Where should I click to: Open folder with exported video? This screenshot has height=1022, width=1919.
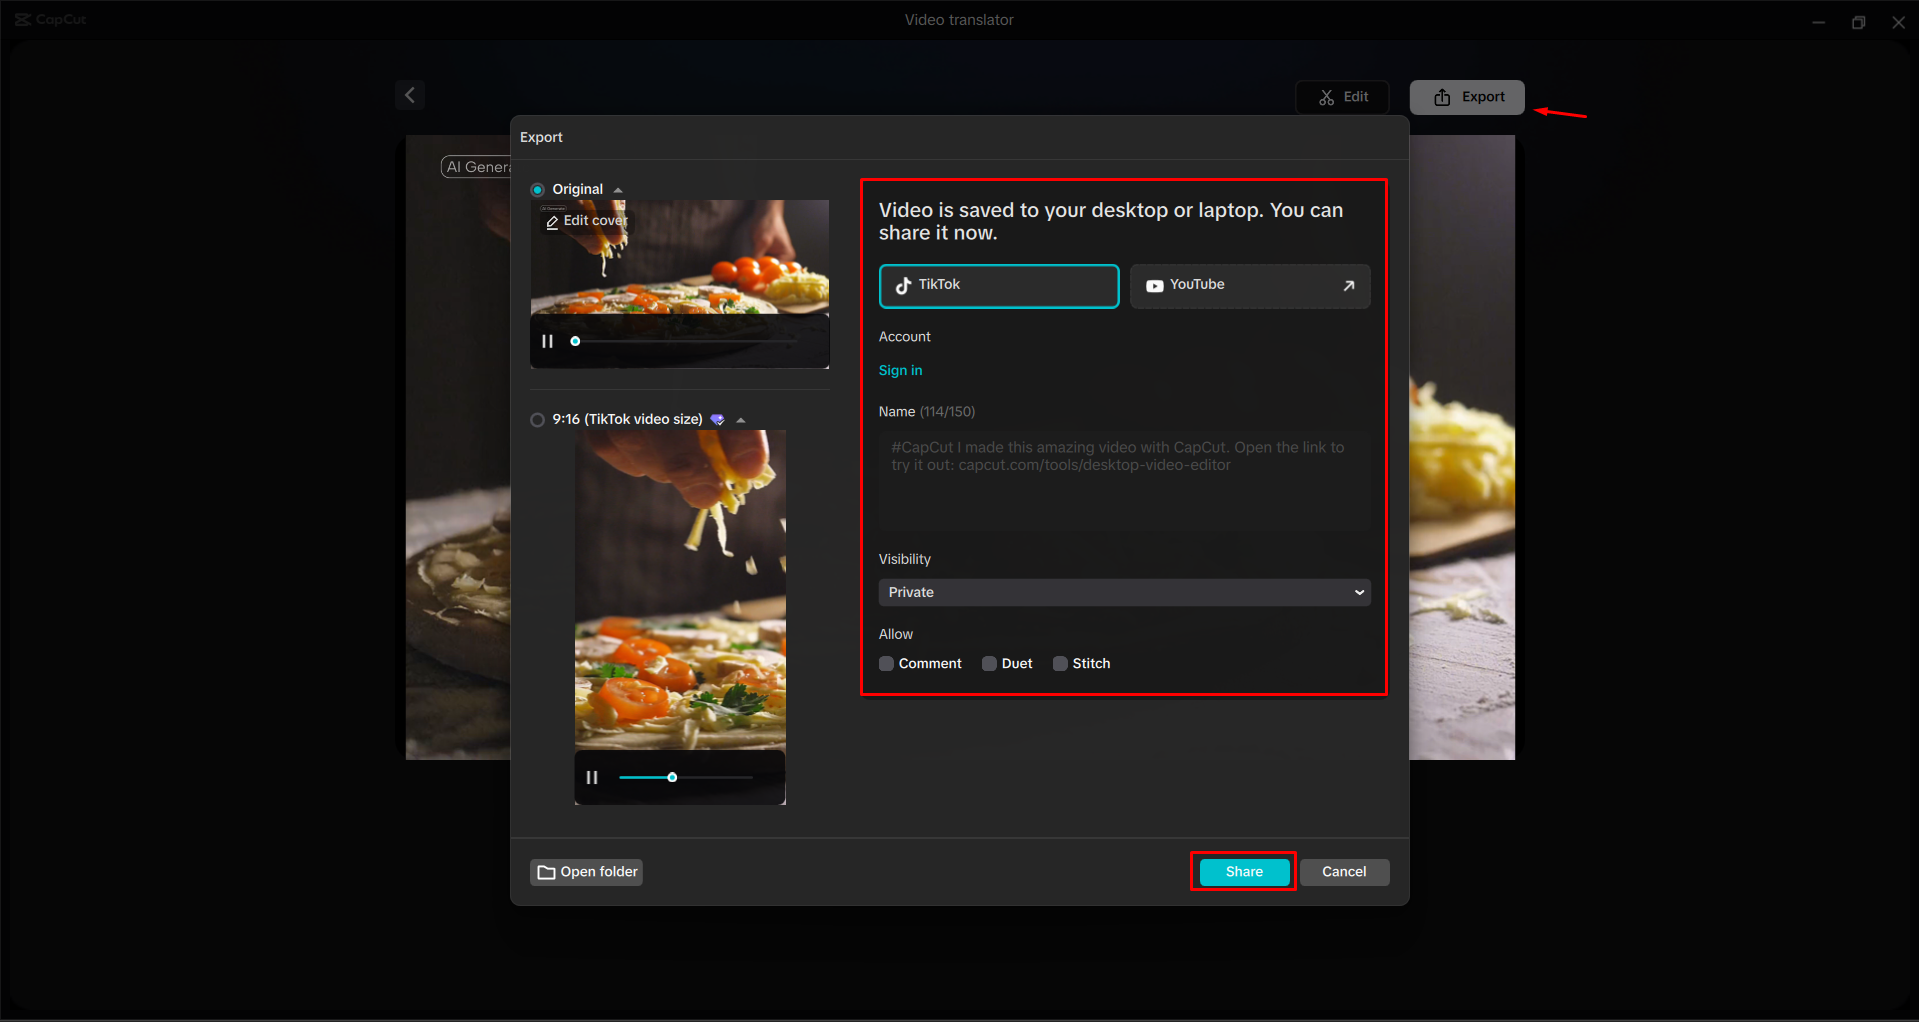586,872
